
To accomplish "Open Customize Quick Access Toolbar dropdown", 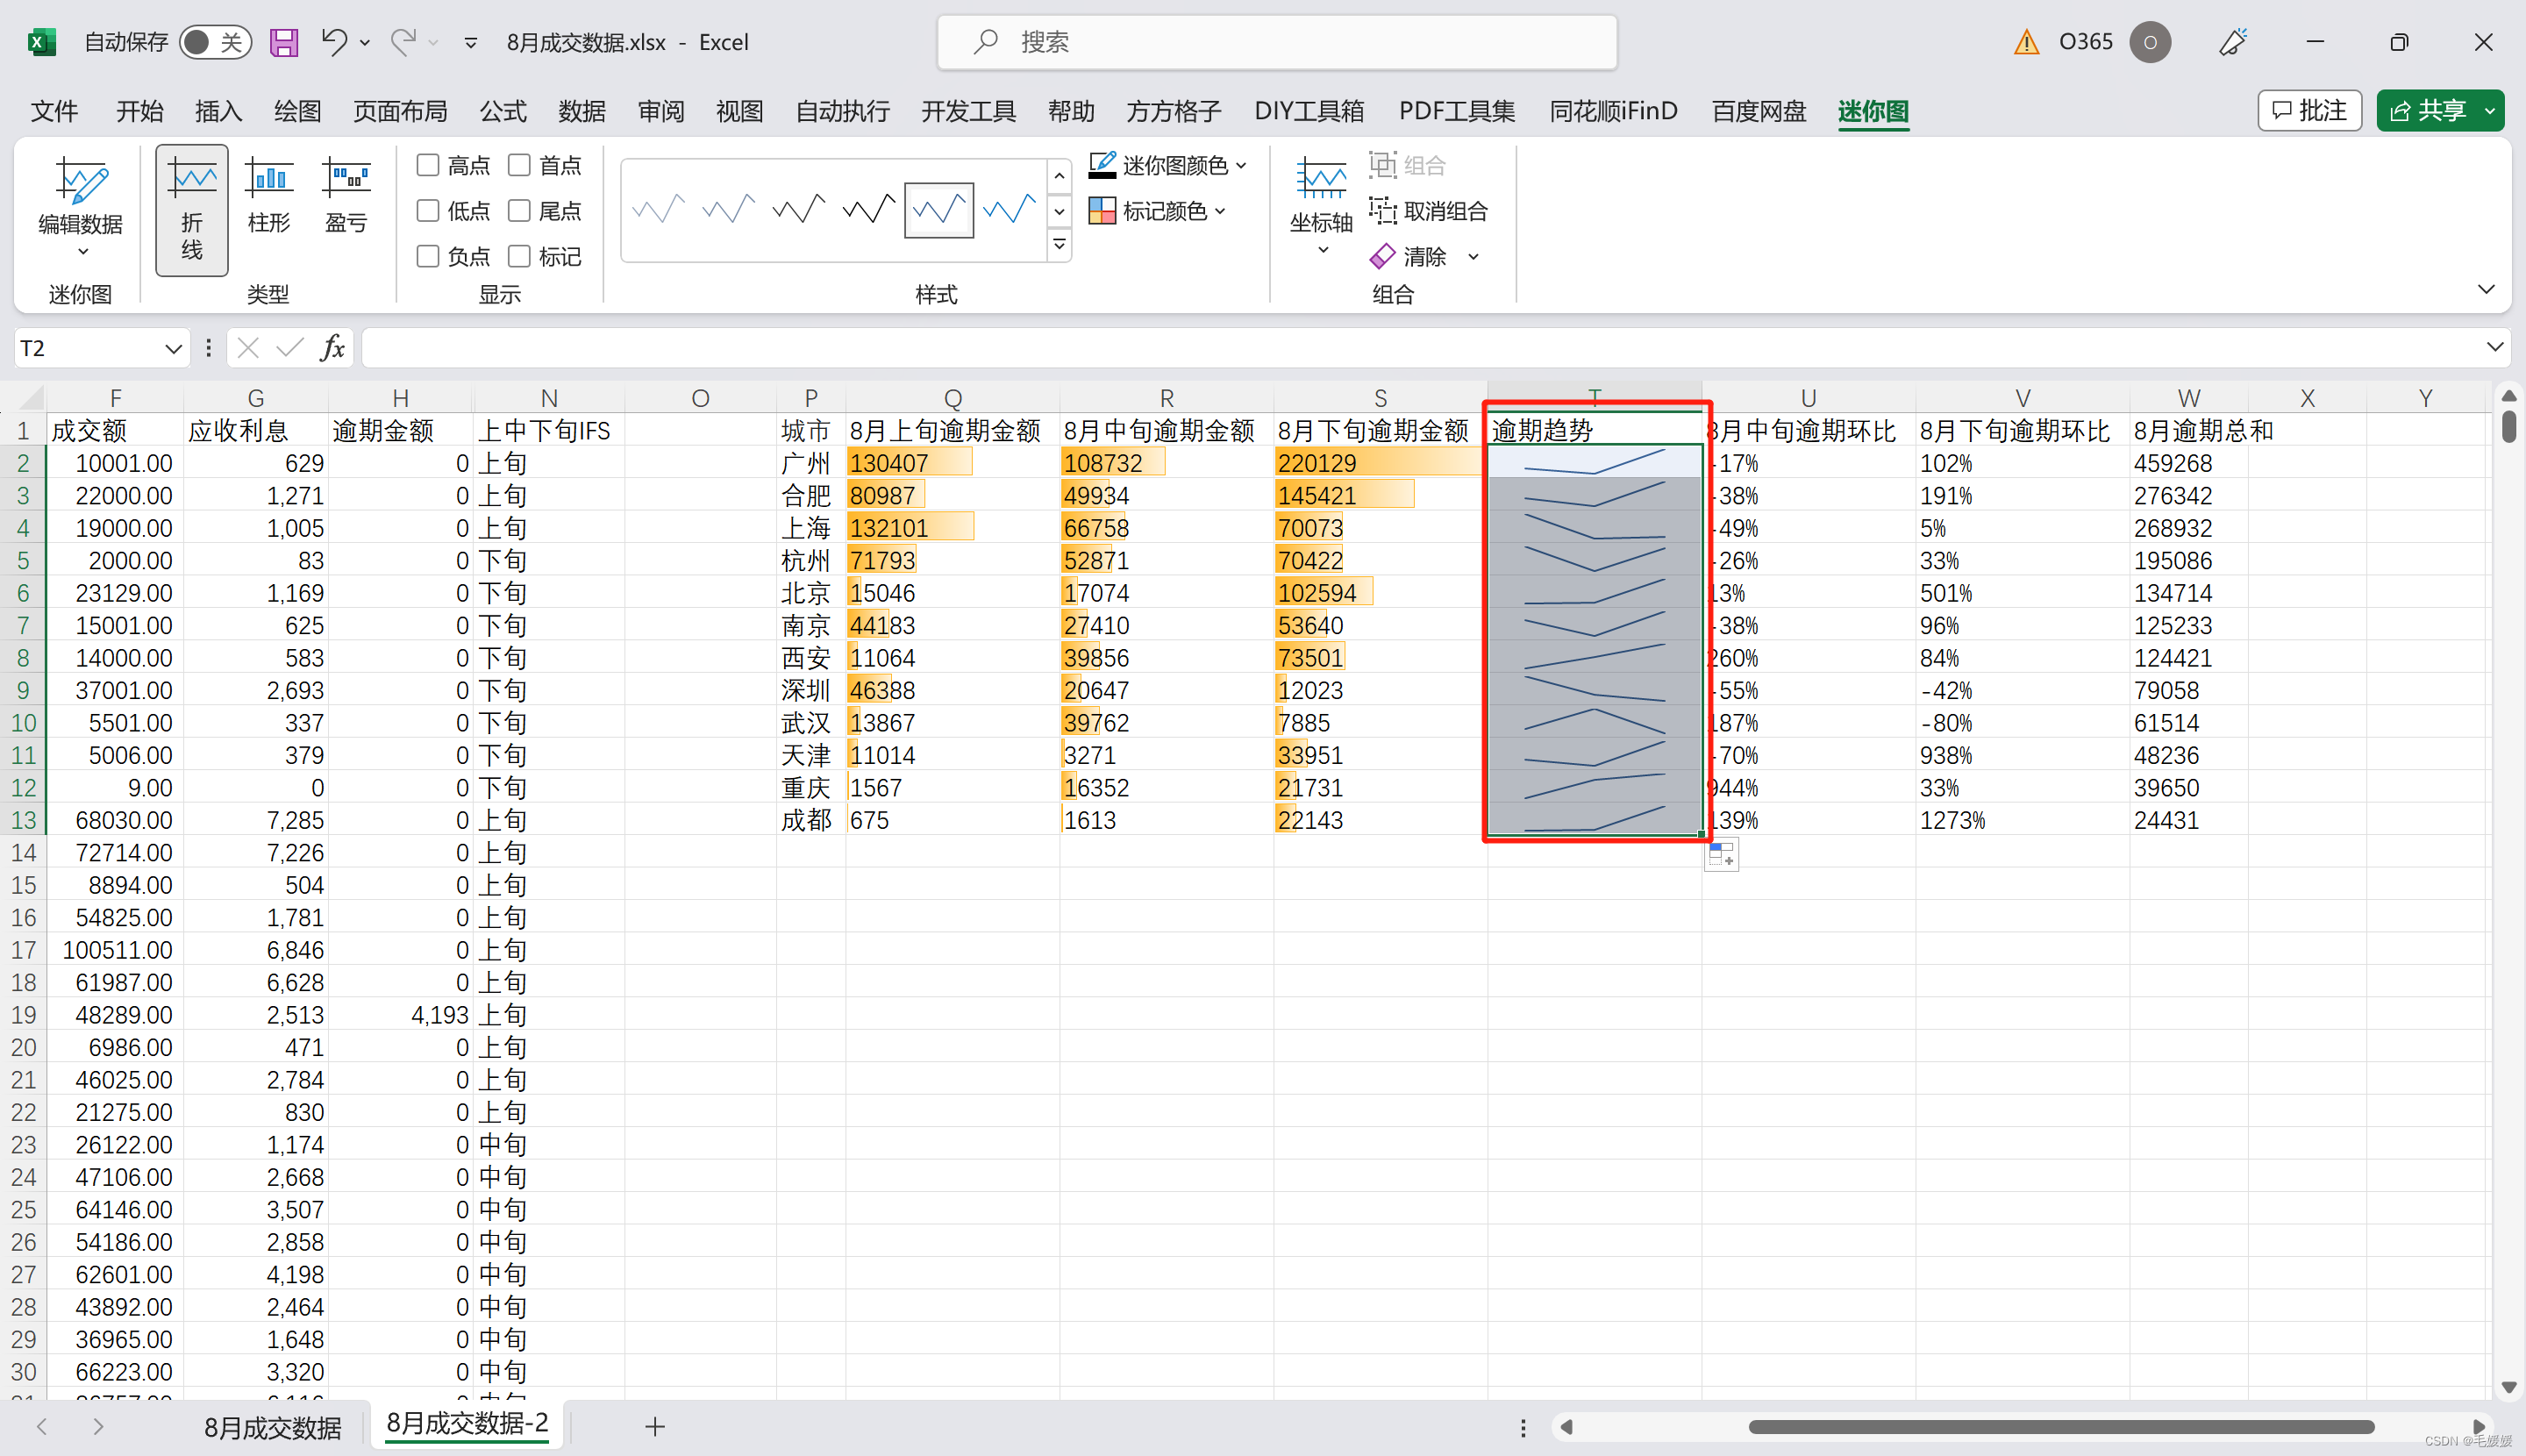I will click(471, 42).
